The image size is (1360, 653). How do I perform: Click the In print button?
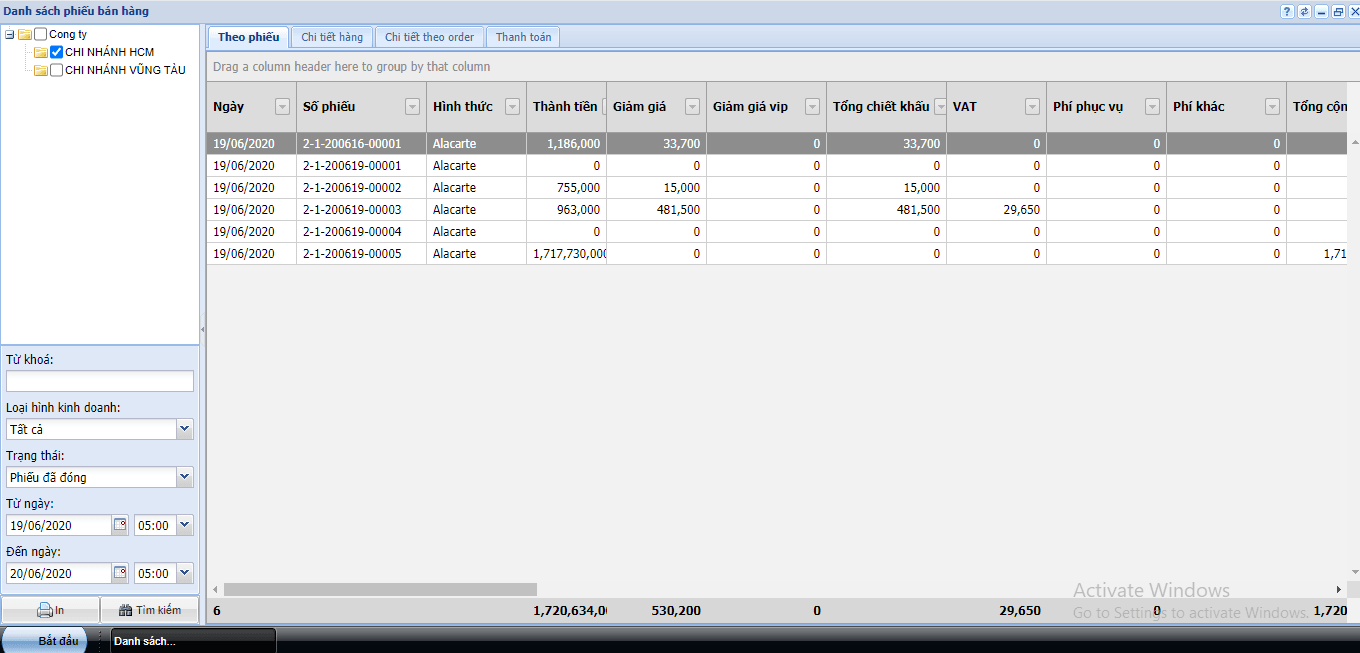50,610
